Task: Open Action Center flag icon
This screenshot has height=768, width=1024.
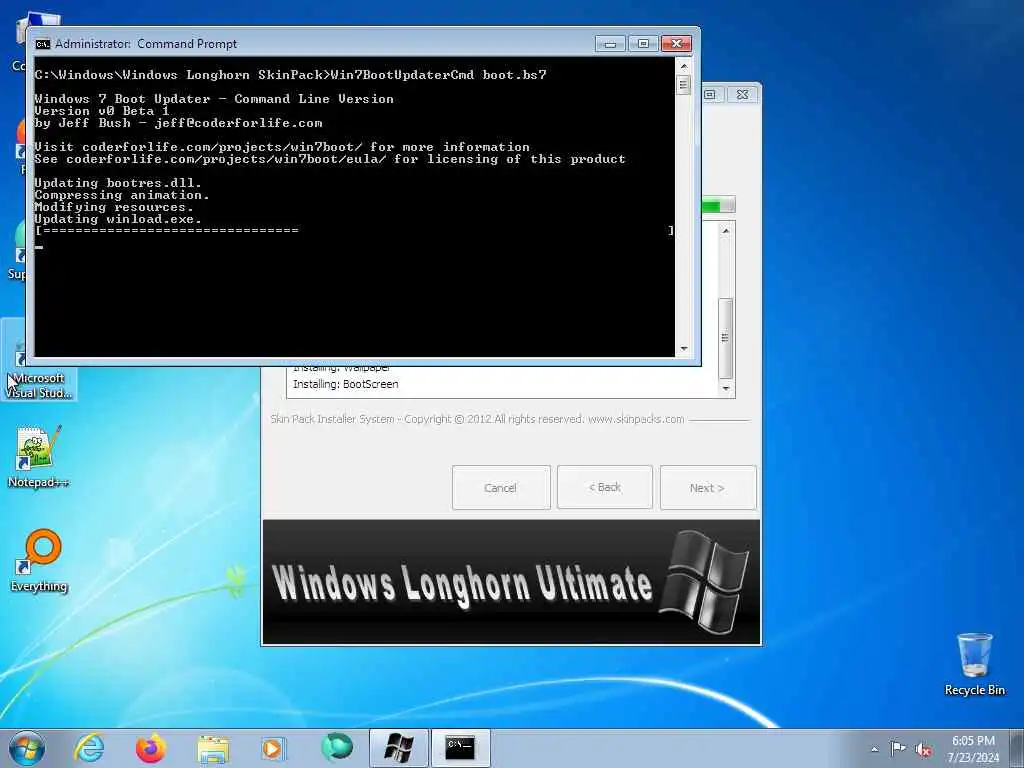Action: (898, 748)
